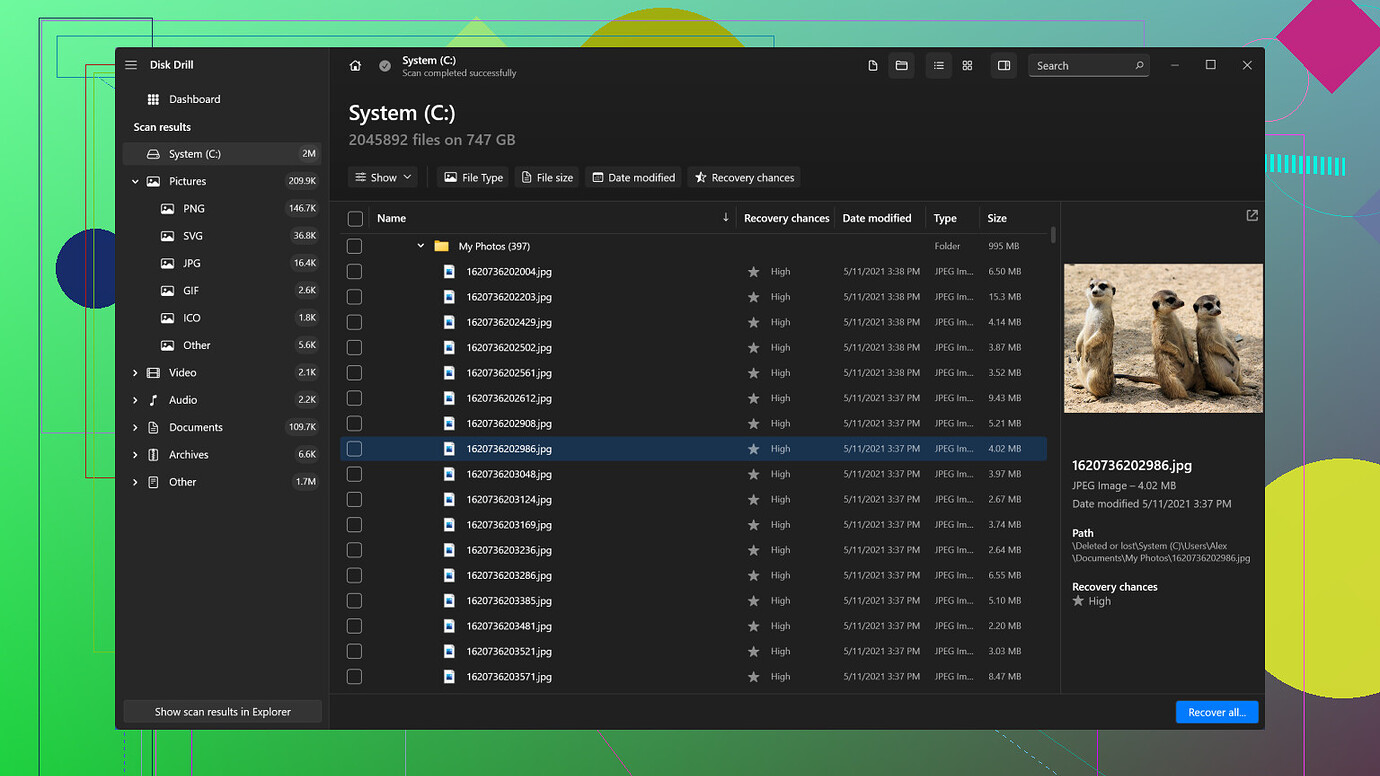Select the folder view icon in header
Image resolution: width=1380 pixels, height=776 pixels.
[x=901, y=66]
